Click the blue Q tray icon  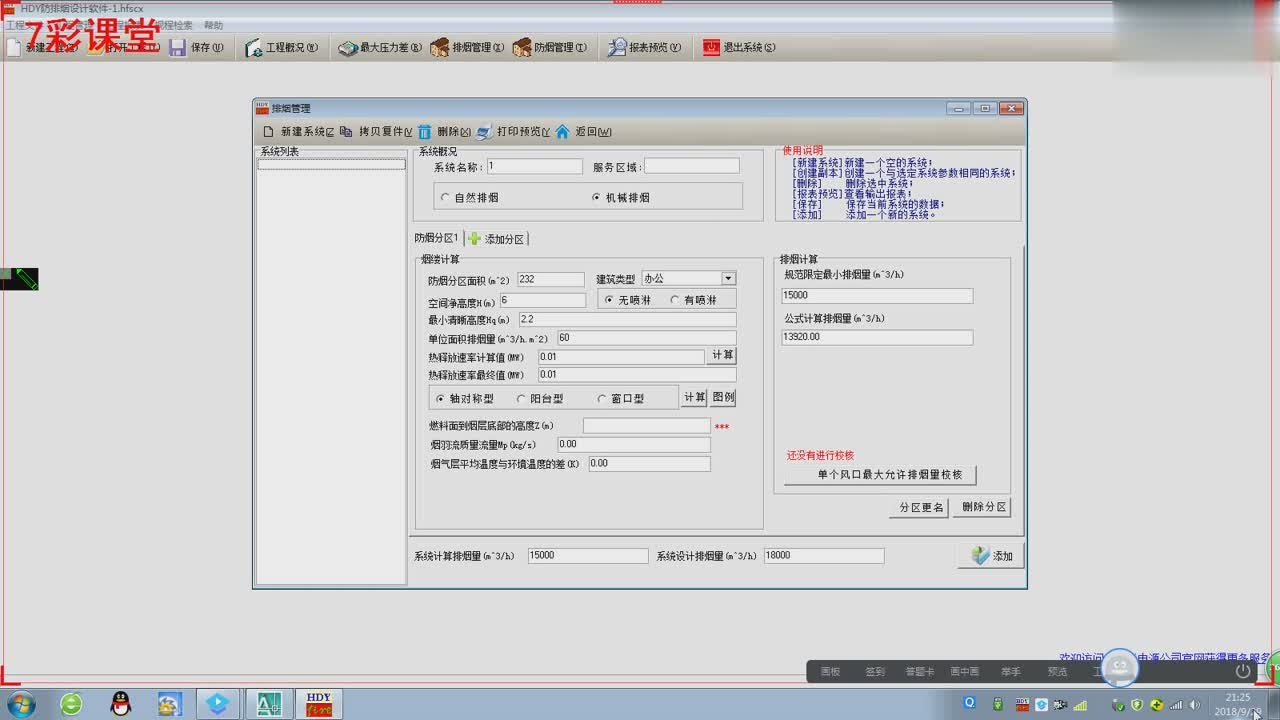point(969,703)
